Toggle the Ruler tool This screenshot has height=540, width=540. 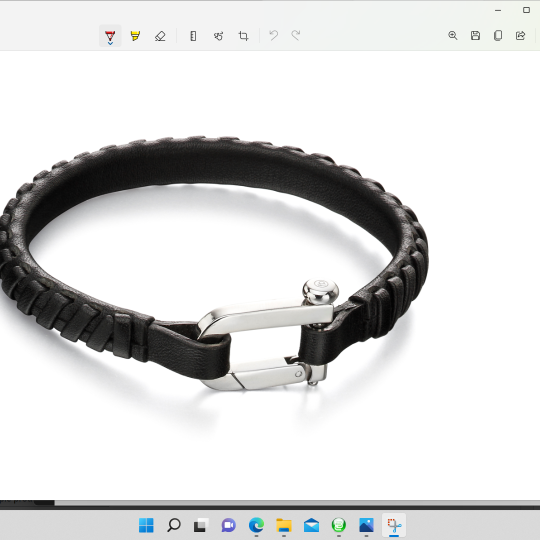pos(193,35)
